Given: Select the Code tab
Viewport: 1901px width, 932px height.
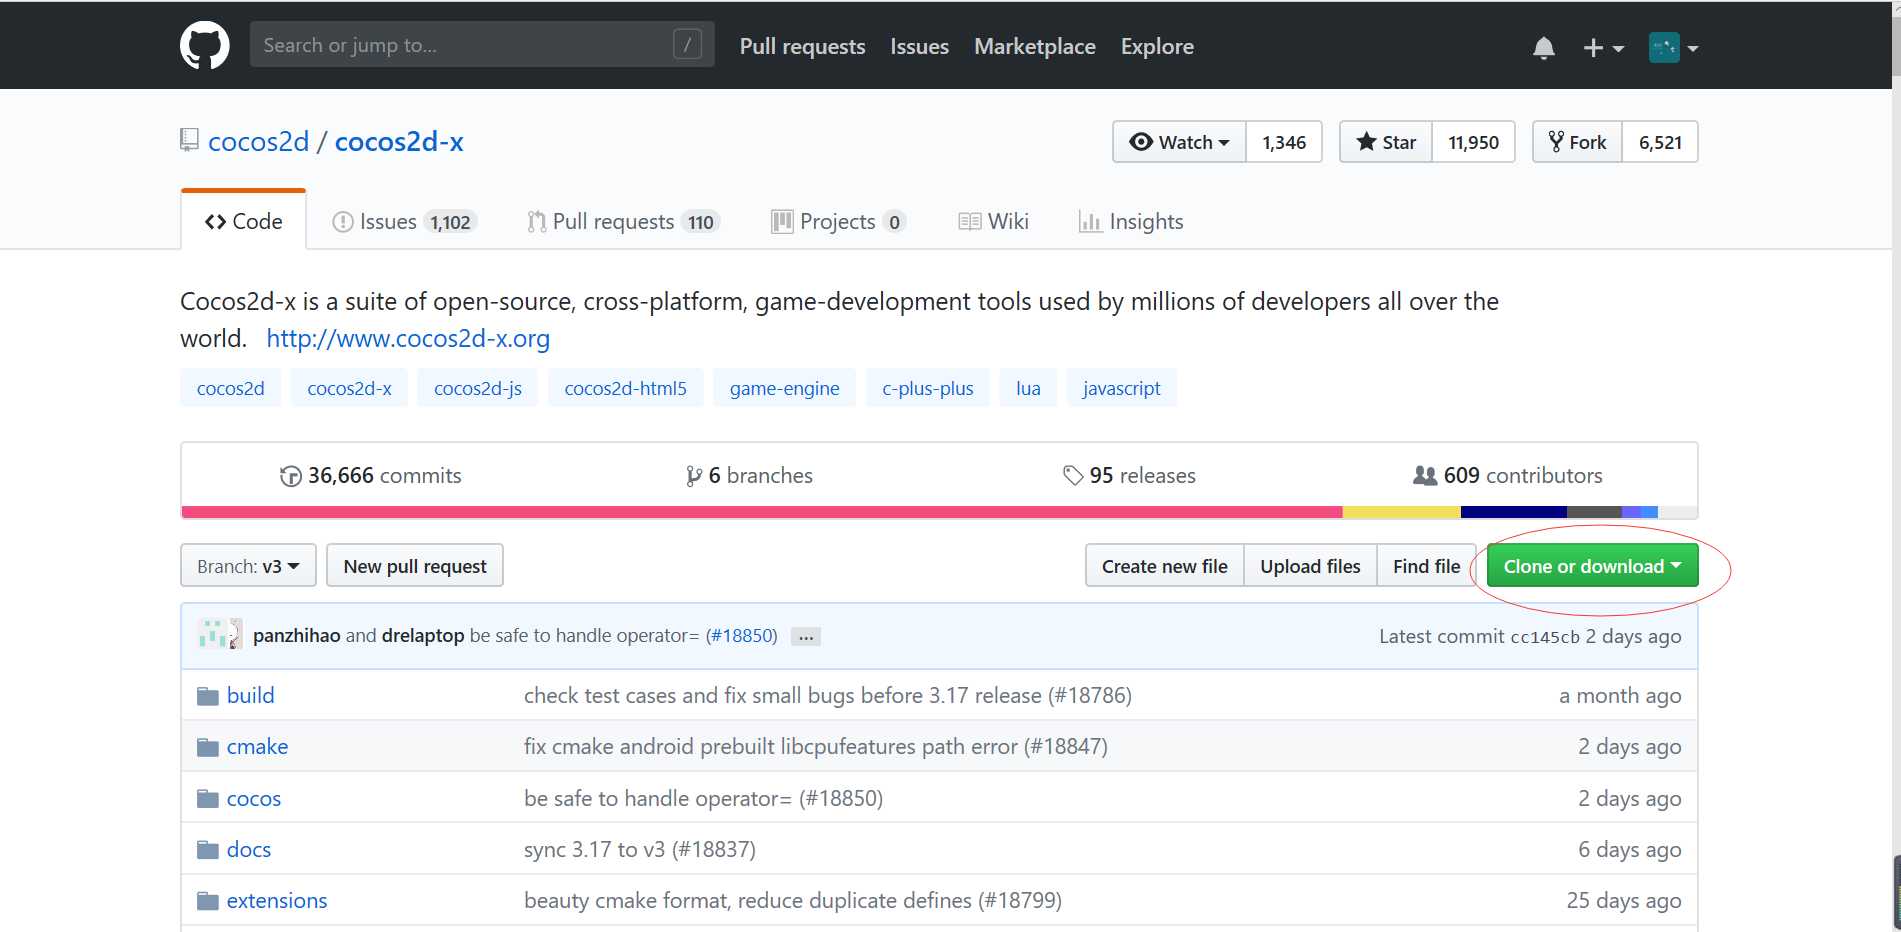Looking at the screenshot, I should (243, 221).
